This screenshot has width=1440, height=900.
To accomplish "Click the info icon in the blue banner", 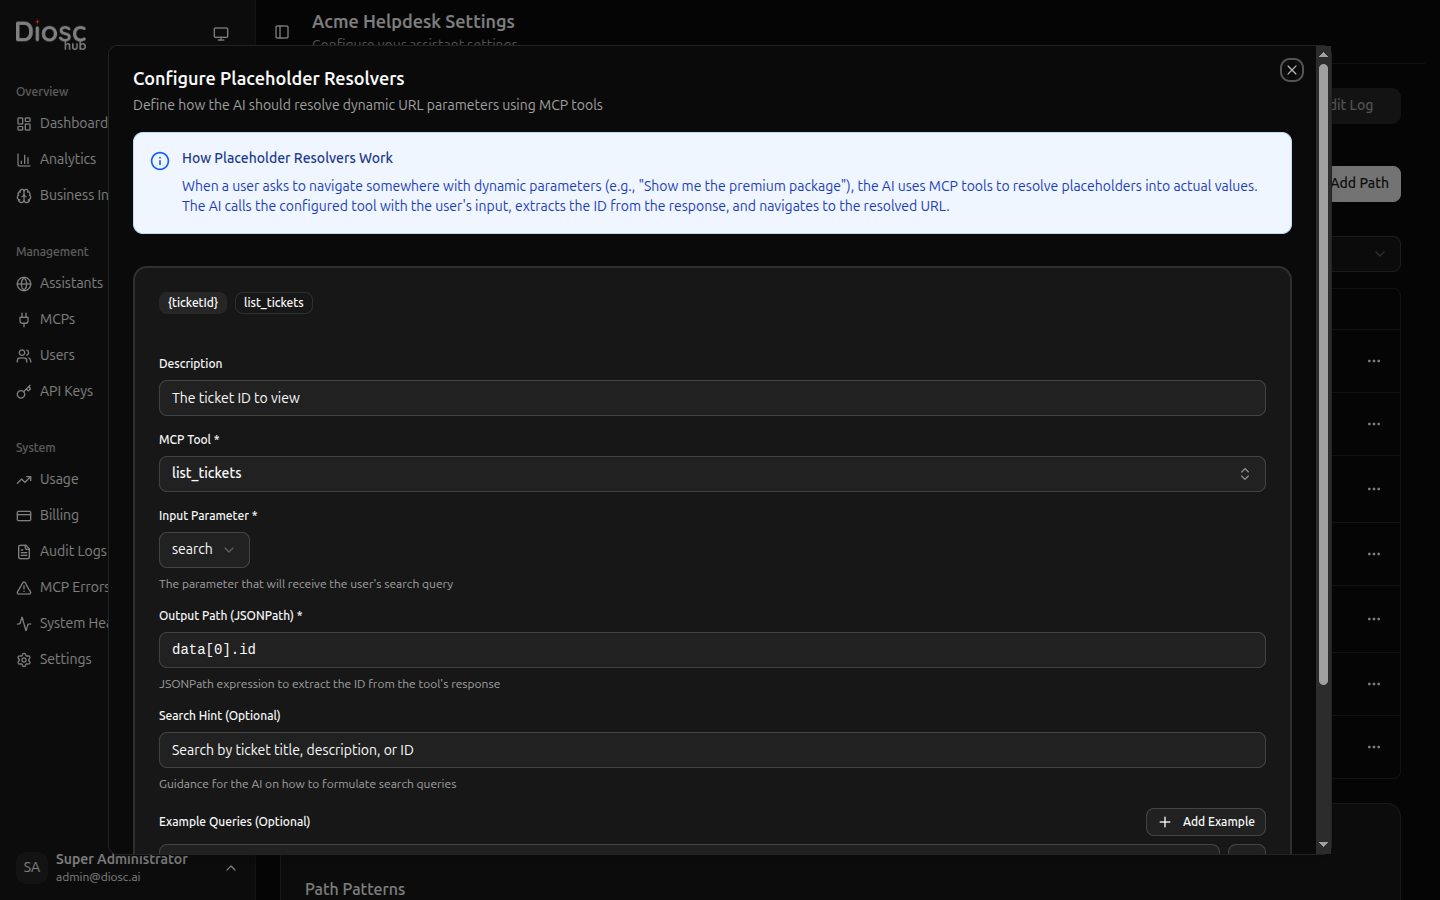I will click(160, 161).
